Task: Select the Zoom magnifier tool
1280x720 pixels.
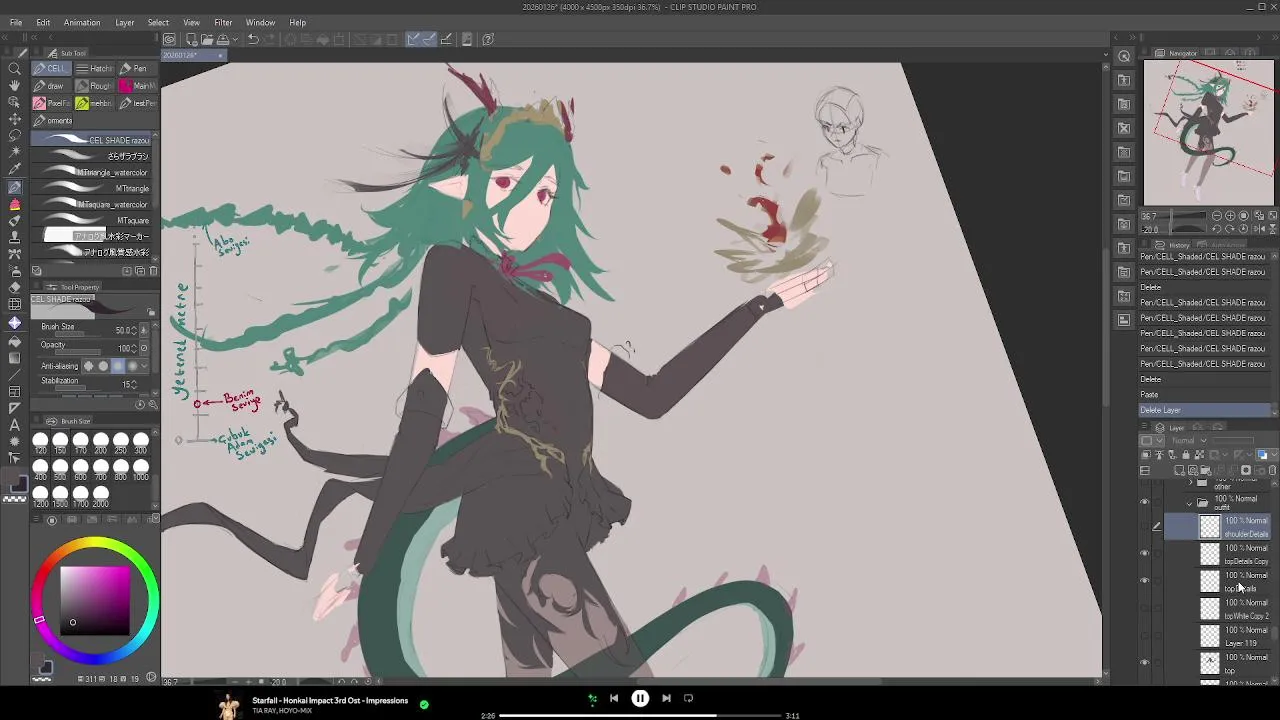Action: 14,69
